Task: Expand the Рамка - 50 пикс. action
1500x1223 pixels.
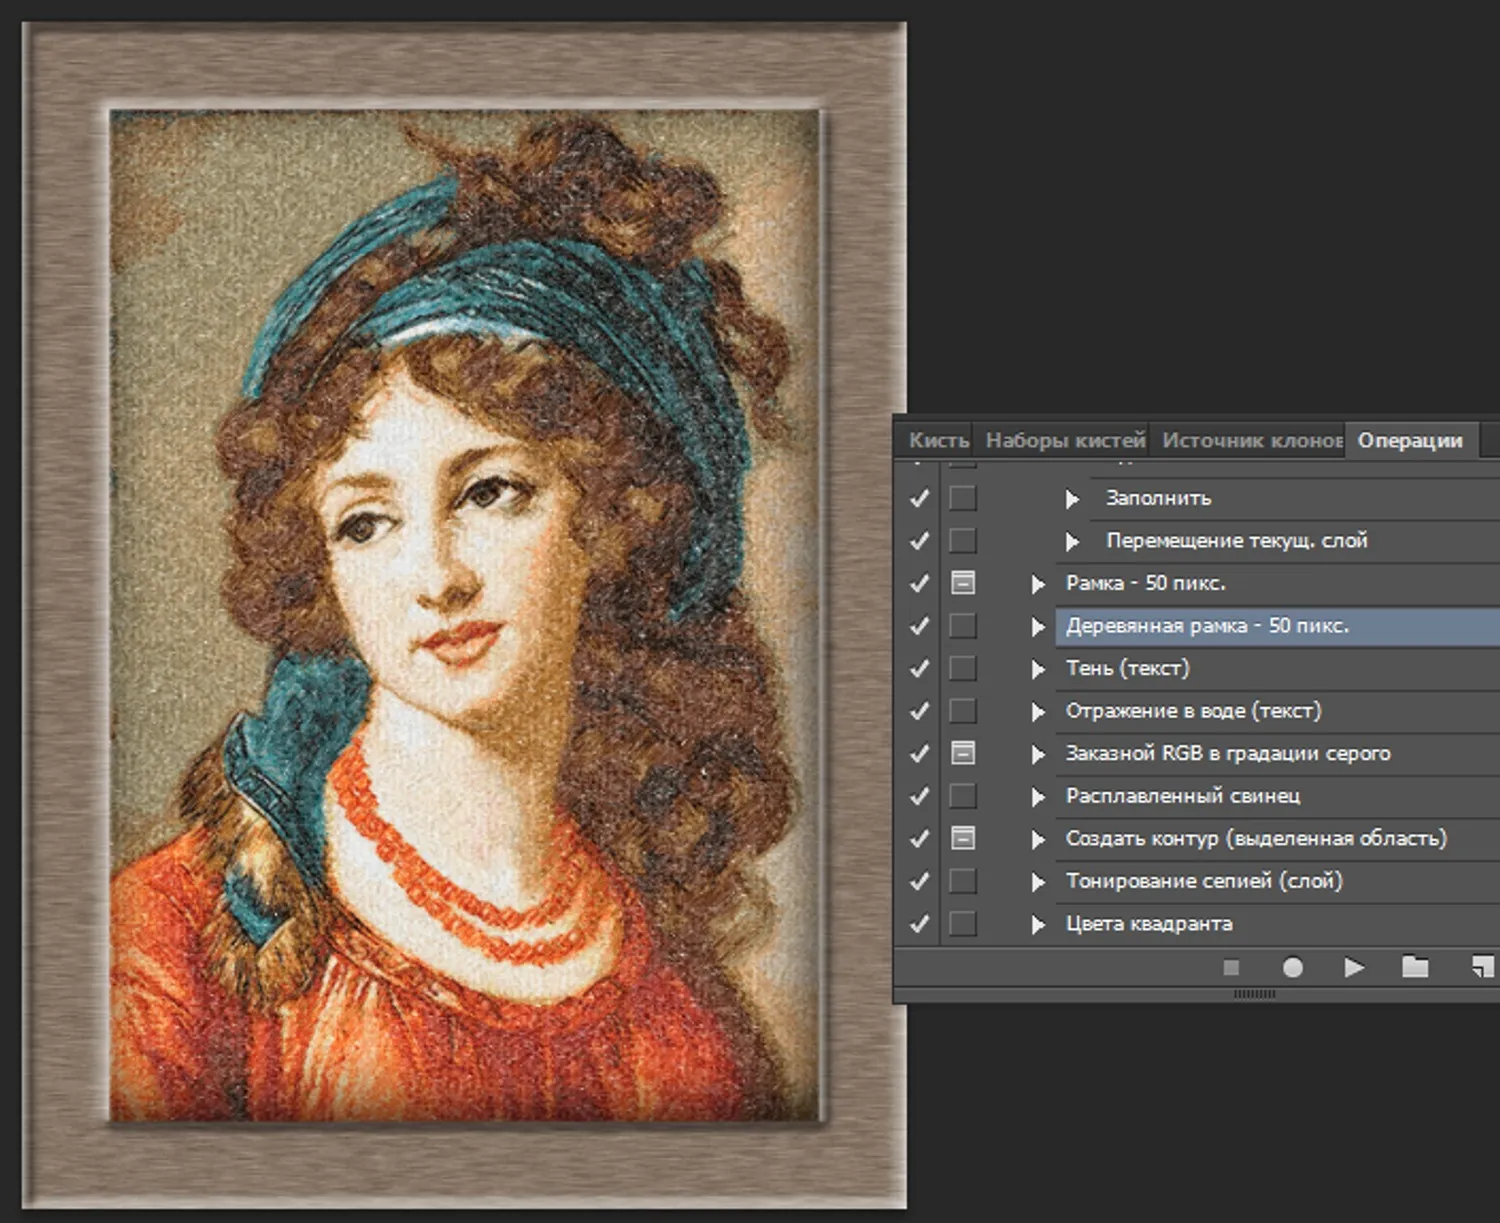Action: (1038, 584)
